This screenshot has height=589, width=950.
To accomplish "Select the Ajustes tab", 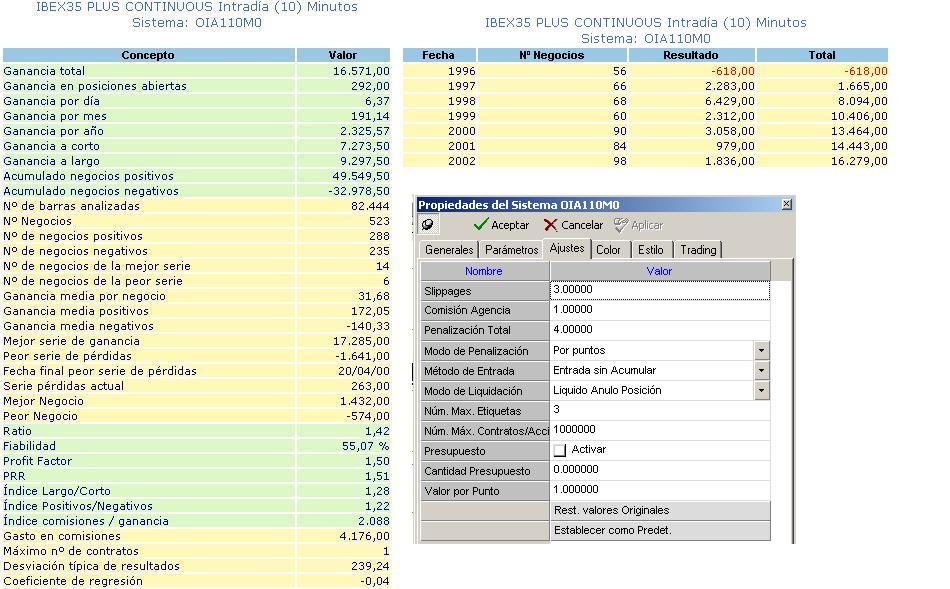I will [x=567, y=248].
